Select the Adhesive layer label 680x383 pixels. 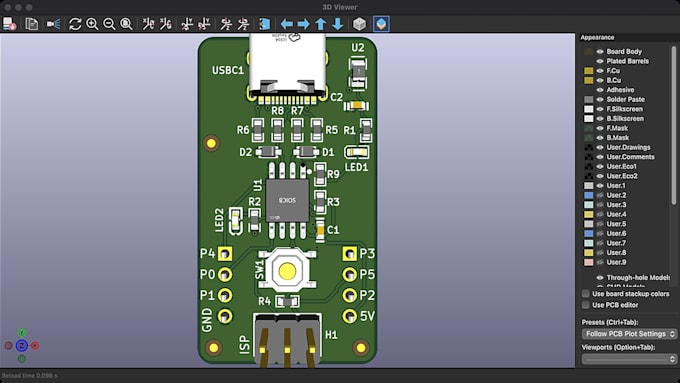coord(620,90)
